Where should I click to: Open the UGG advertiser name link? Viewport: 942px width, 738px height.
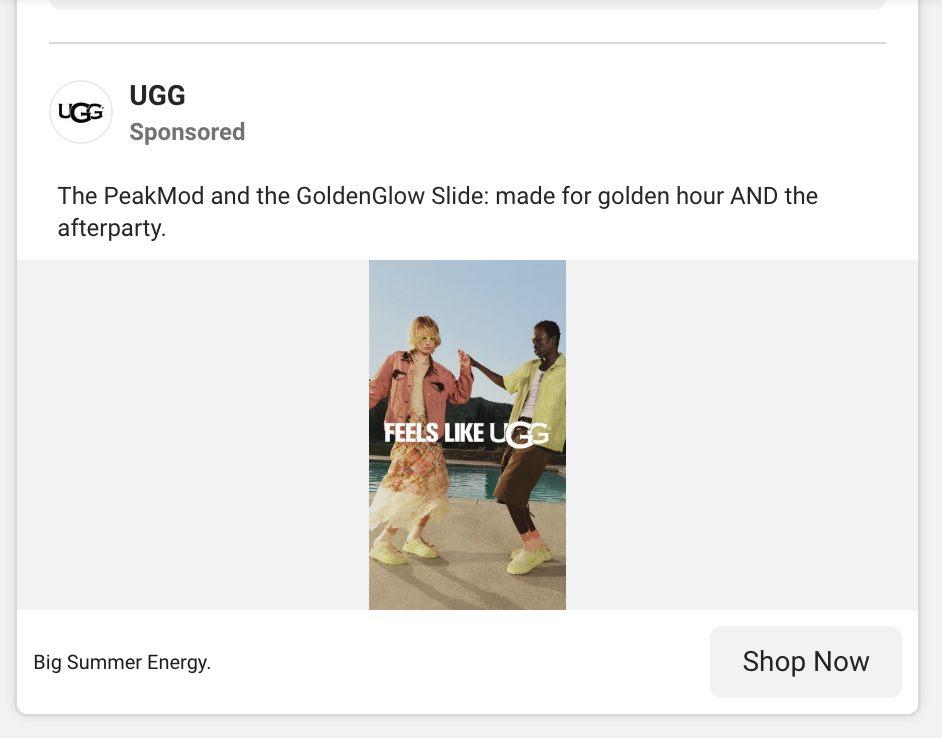pyautogui.click(x=157, y=96)
